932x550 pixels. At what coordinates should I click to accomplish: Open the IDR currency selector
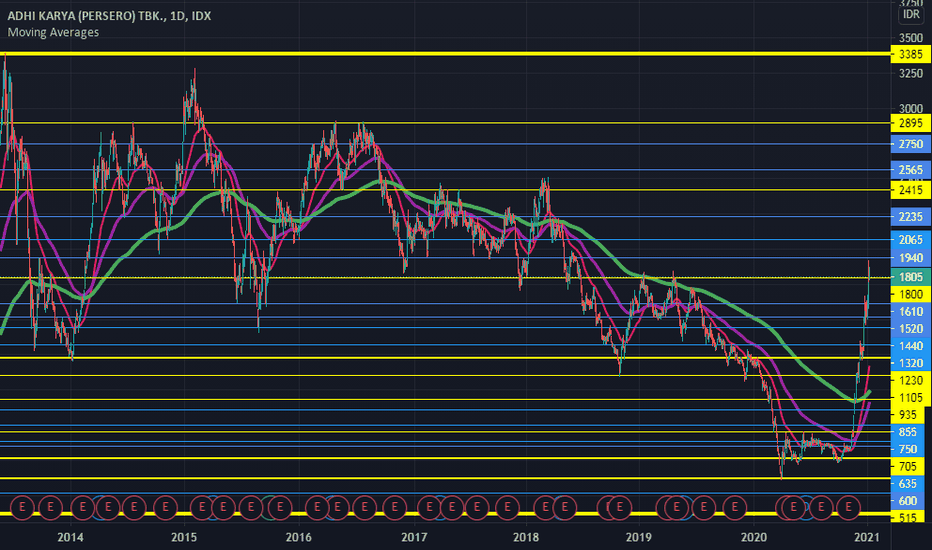pos(911,14)
